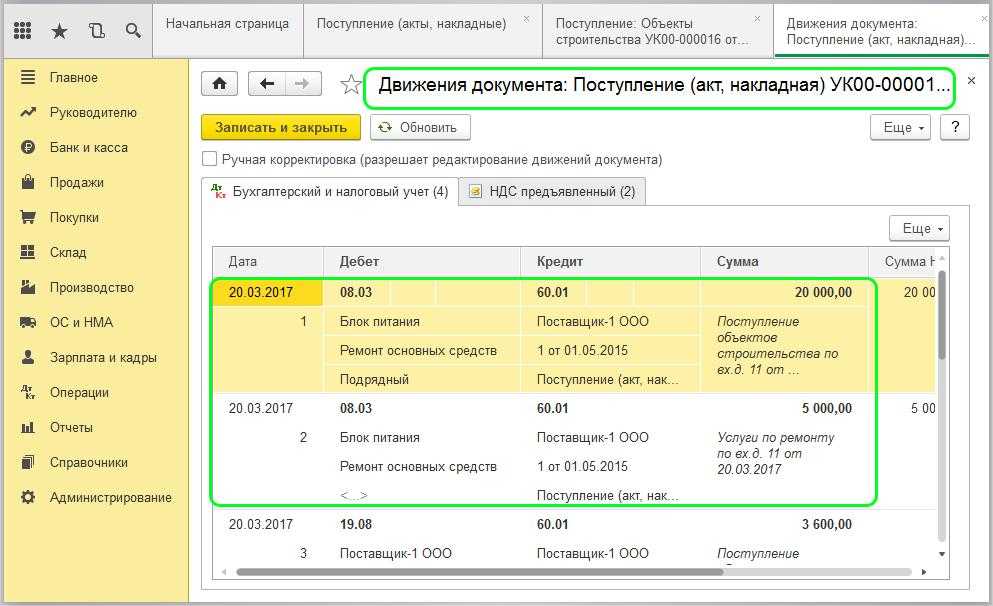Click the search magnifier icon
The width and height of the screenshot is (993, 606).
pyautogui.click(x=133, y=31)
